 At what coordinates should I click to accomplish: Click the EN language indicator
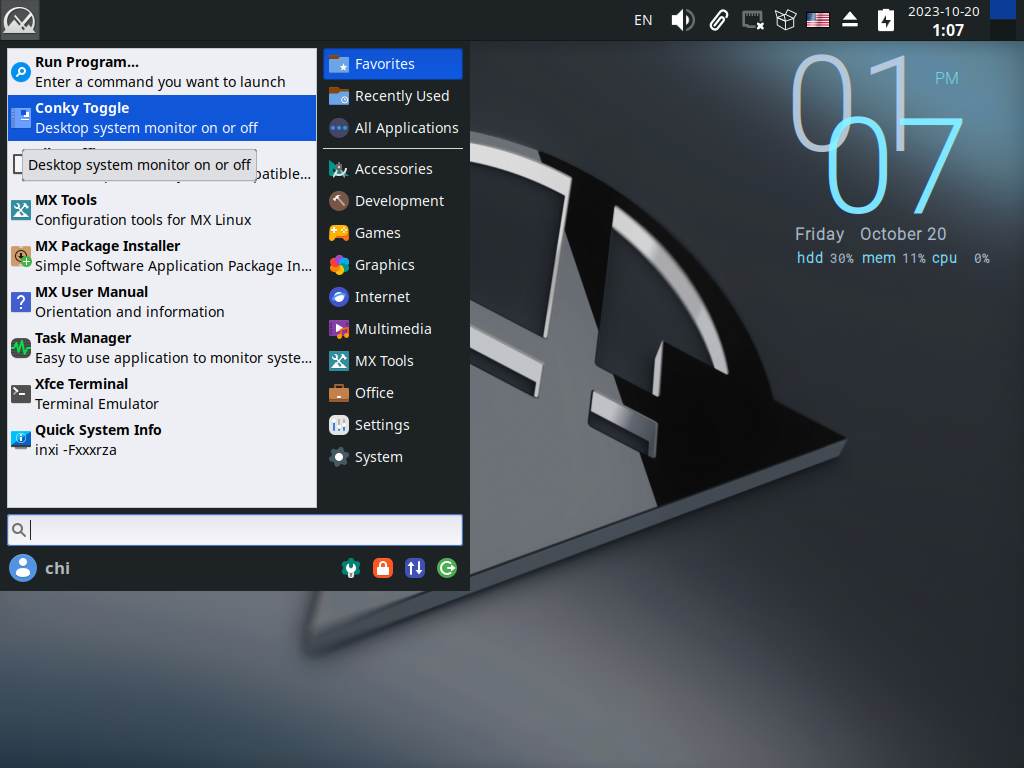pos(643,20)
